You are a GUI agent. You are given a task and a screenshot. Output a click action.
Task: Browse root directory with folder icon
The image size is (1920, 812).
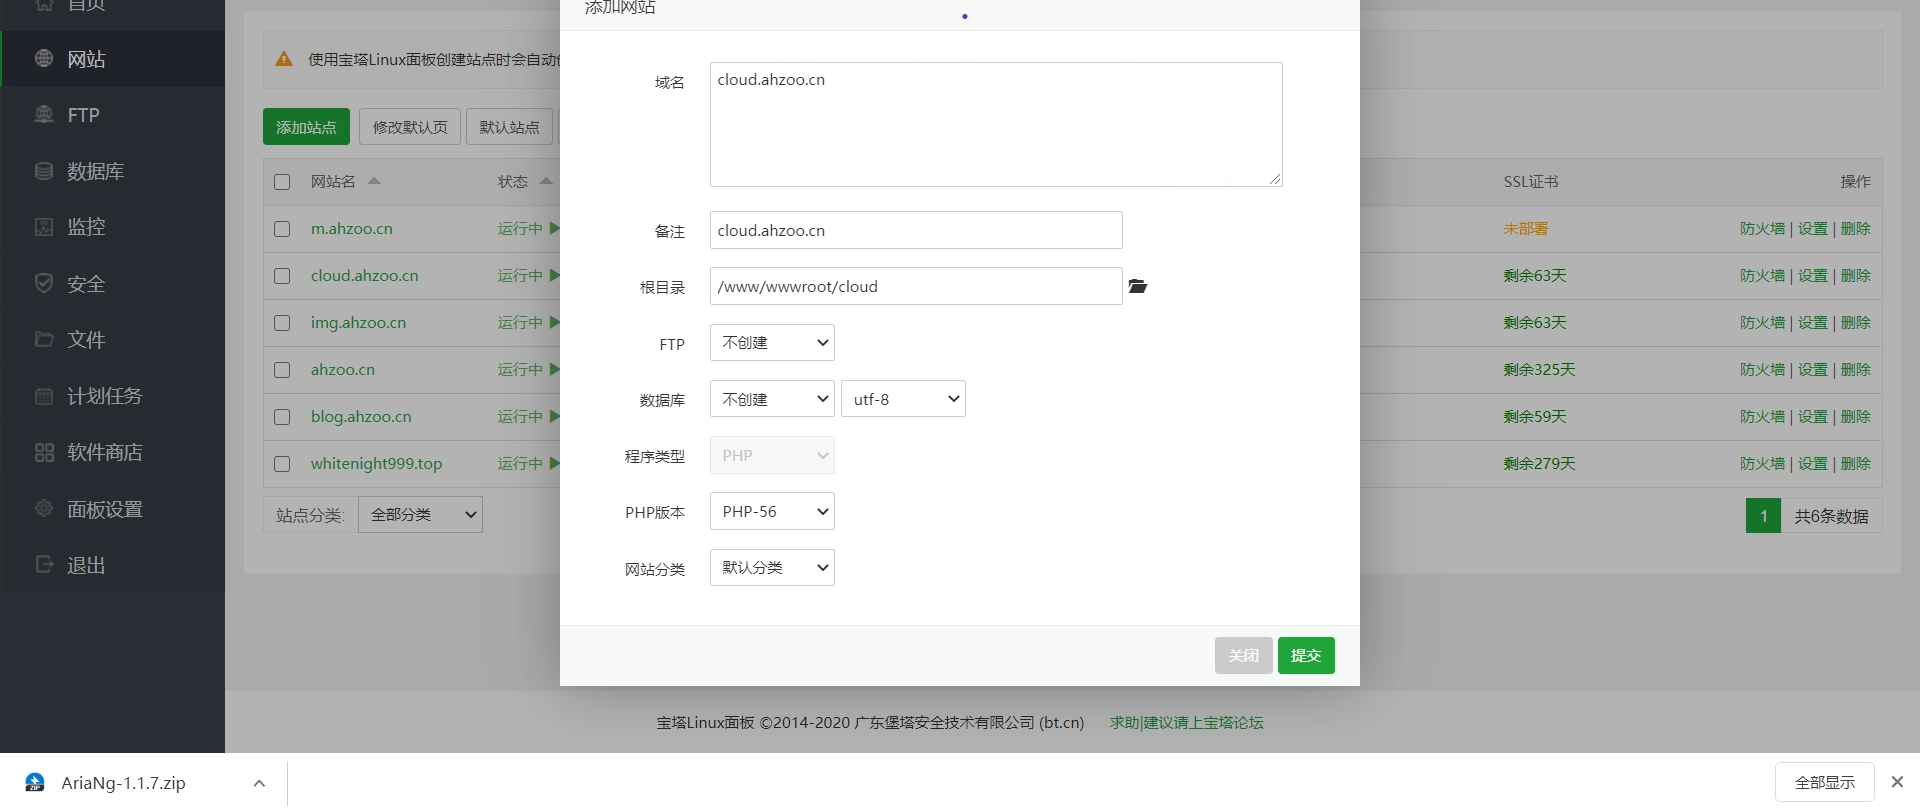(x=1138, y=286)
